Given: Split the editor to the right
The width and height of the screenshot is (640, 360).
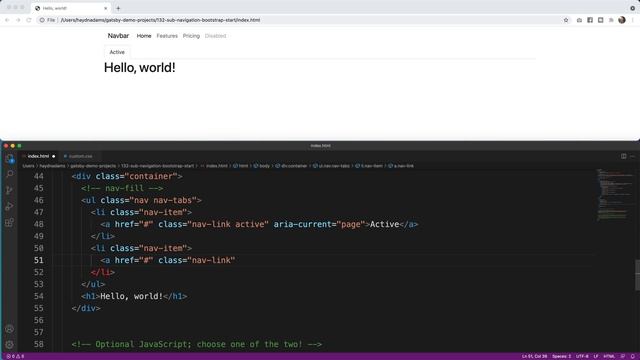Looking at the screenshot, I should click(624, 156).
